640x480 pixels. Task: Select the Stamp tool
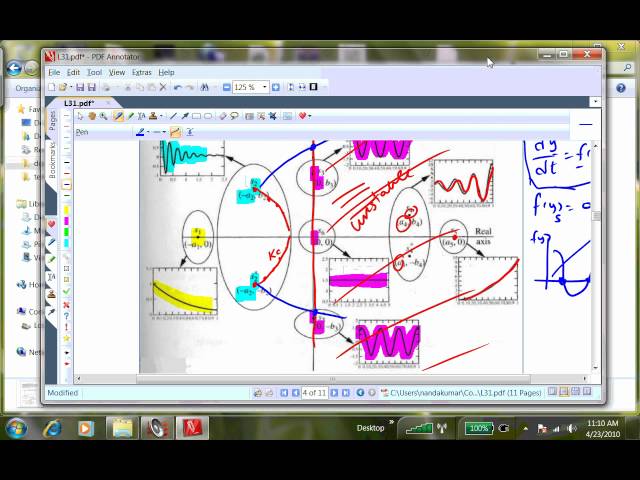(153, 116)
